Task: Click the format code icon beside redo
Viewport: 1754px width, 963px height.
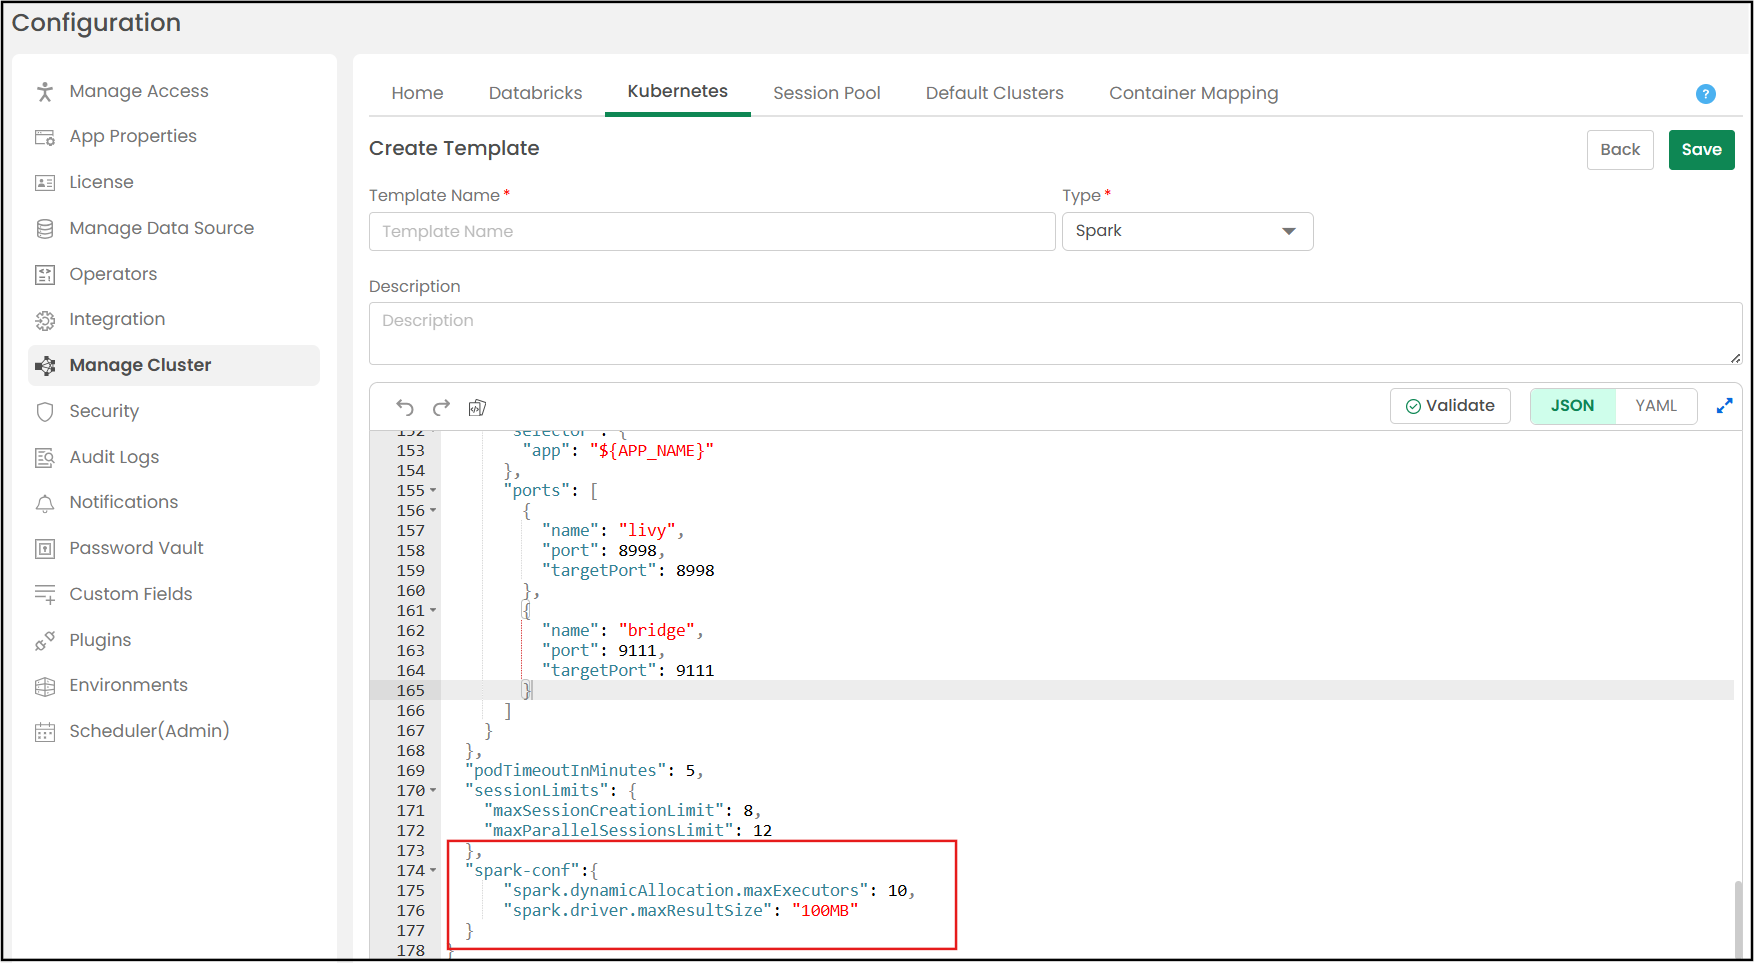Action: pos(477,407)
